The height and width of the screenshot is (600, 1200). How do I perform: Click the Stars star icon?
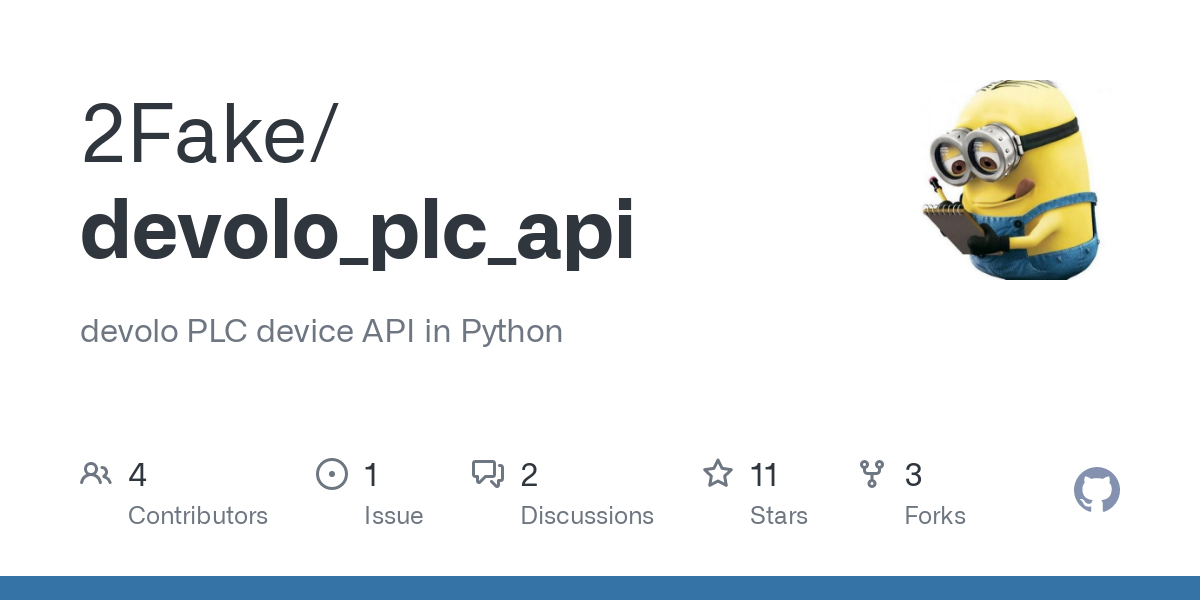tap(718, 473)
